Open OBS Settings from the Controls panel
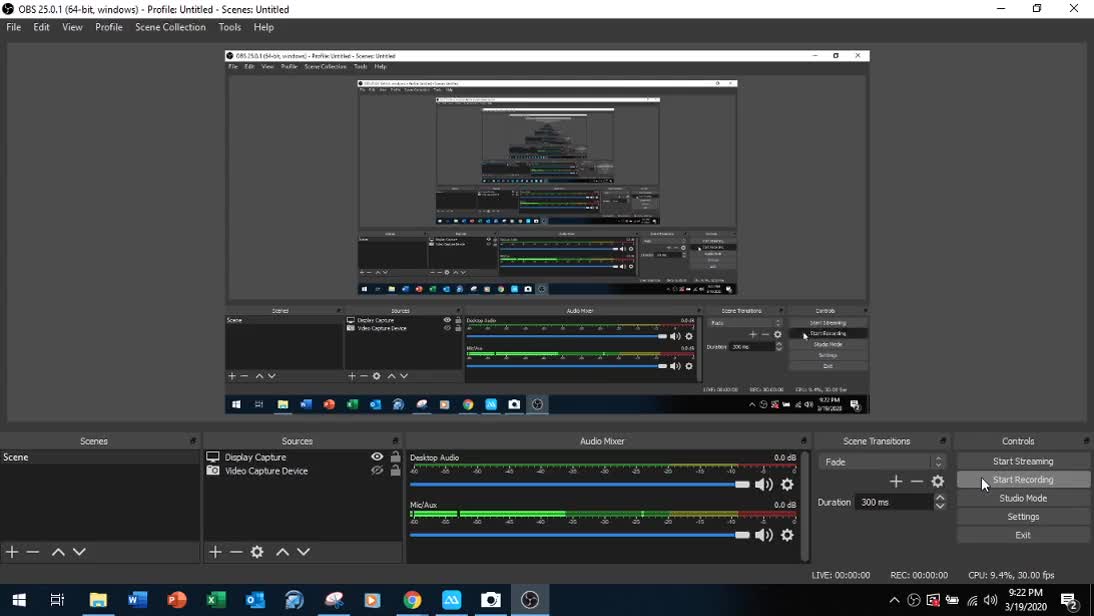 pyautogui.click(x=1023, y=517)
